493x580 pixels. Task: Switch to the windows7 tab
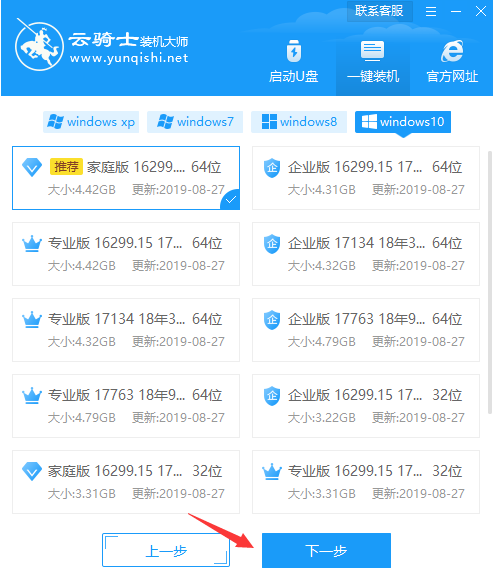coord(195,122)
